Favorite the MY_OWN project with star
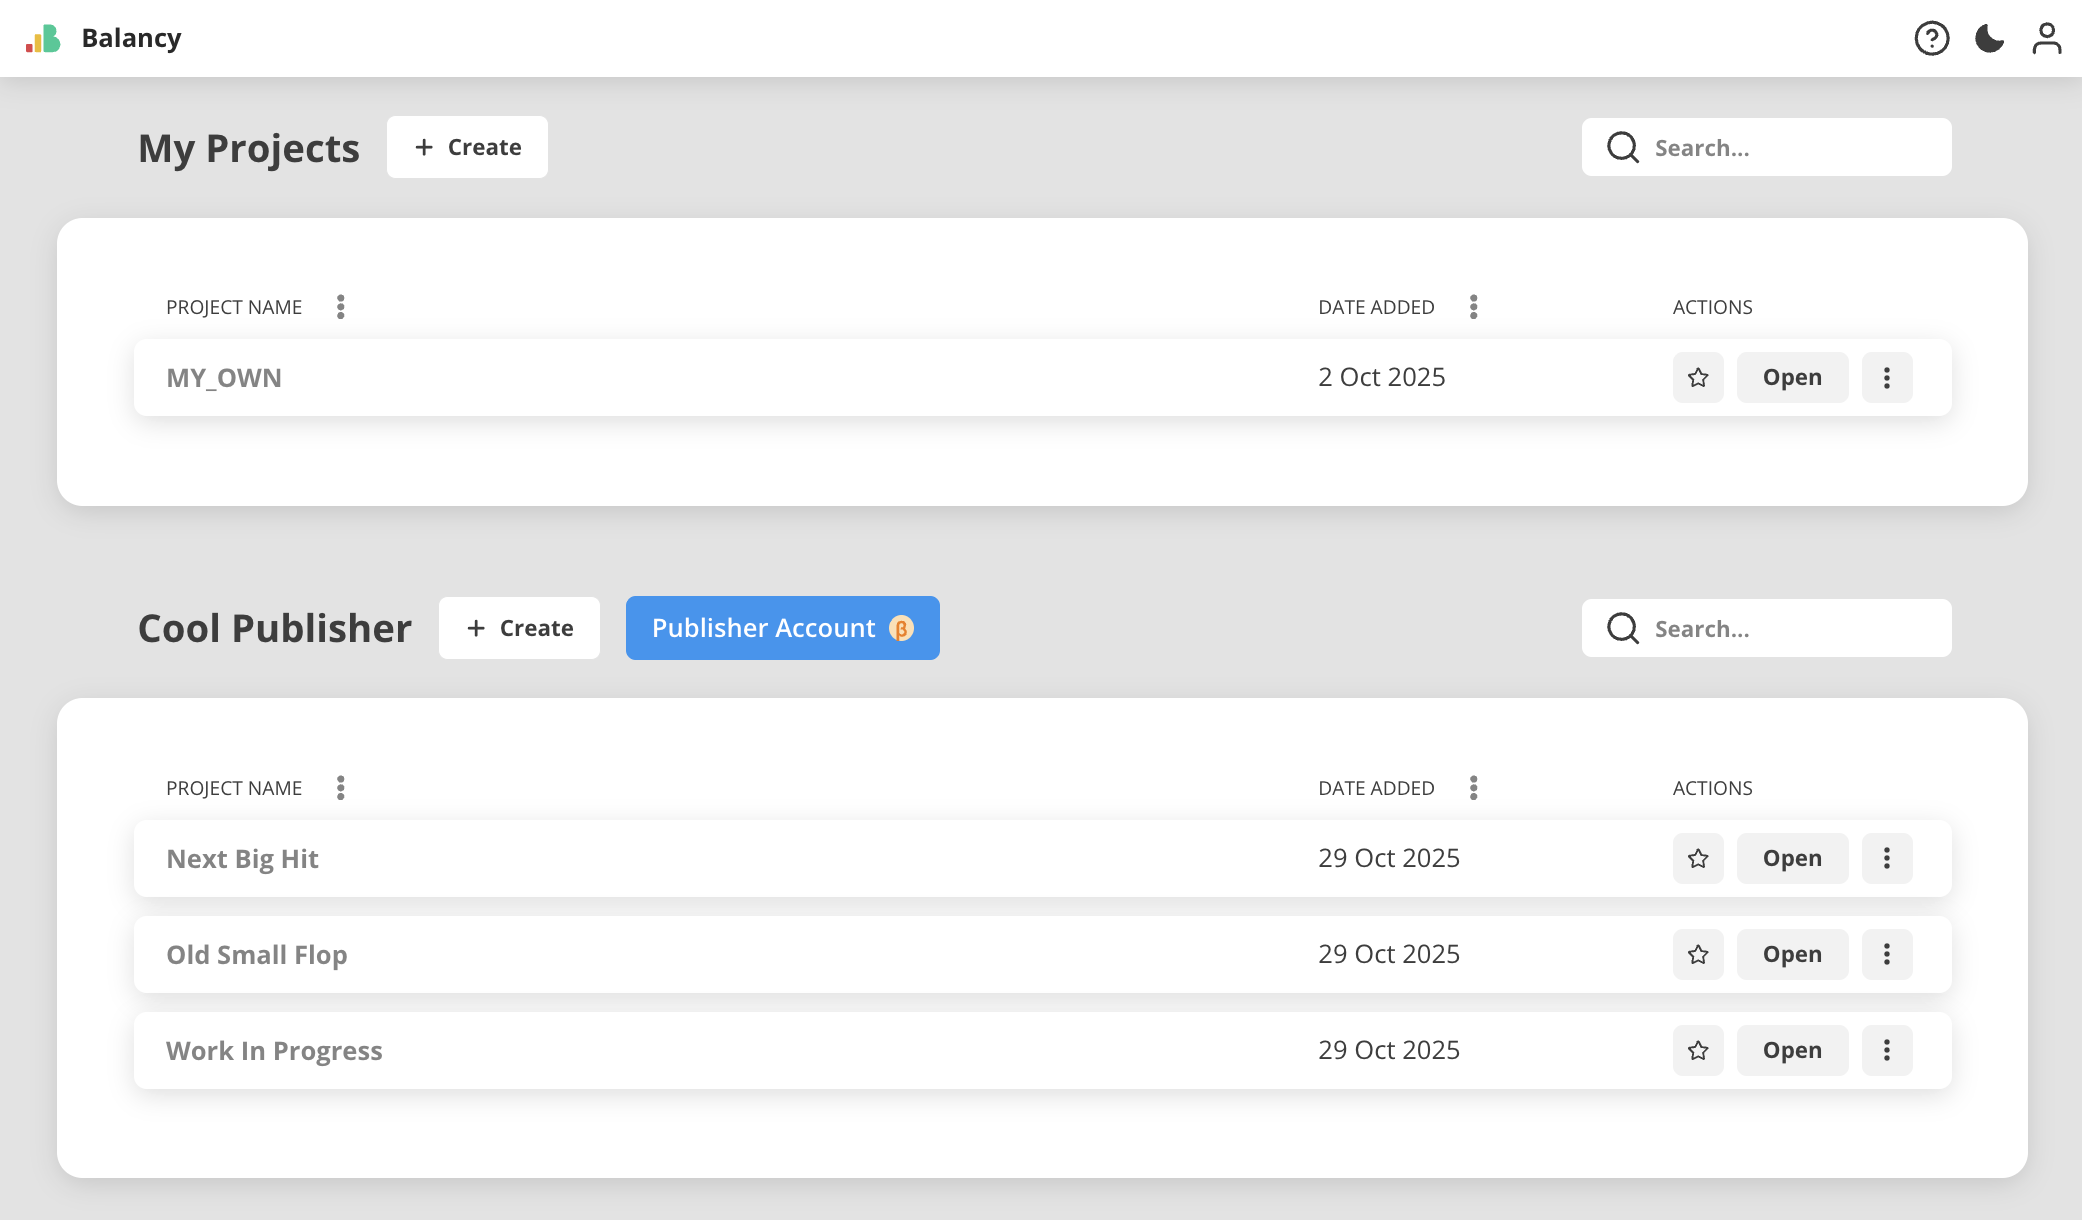The image size is (2082, 1220). pyautogui.click(x=1697, y=378)
